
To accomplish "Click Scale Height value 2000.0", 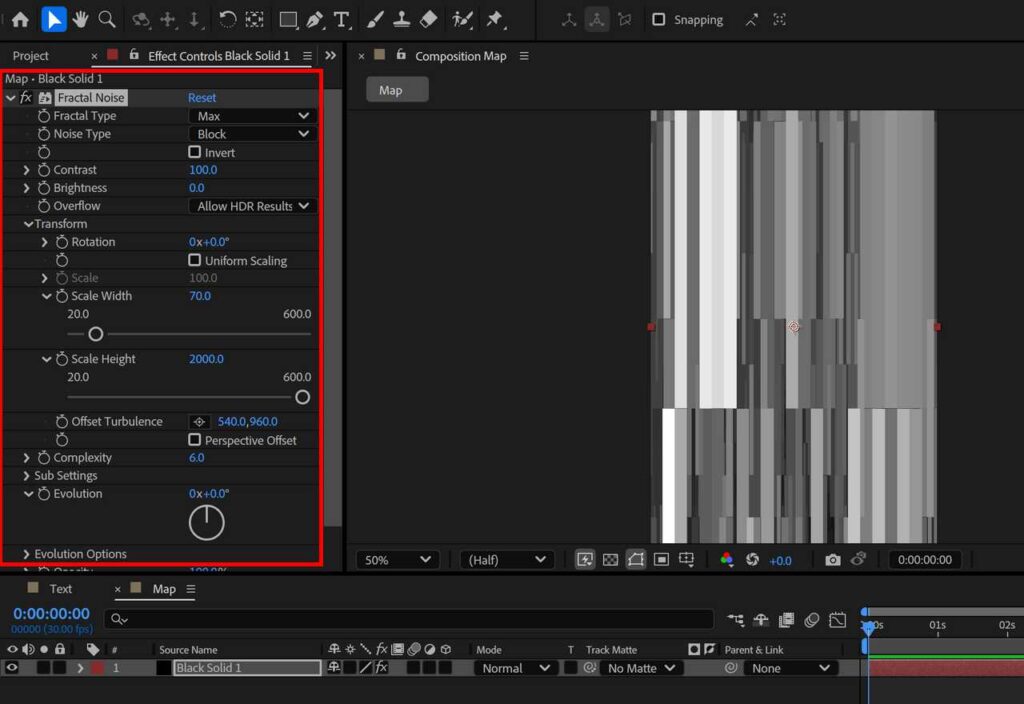I will pyautogui.click(x=206, y=359).
